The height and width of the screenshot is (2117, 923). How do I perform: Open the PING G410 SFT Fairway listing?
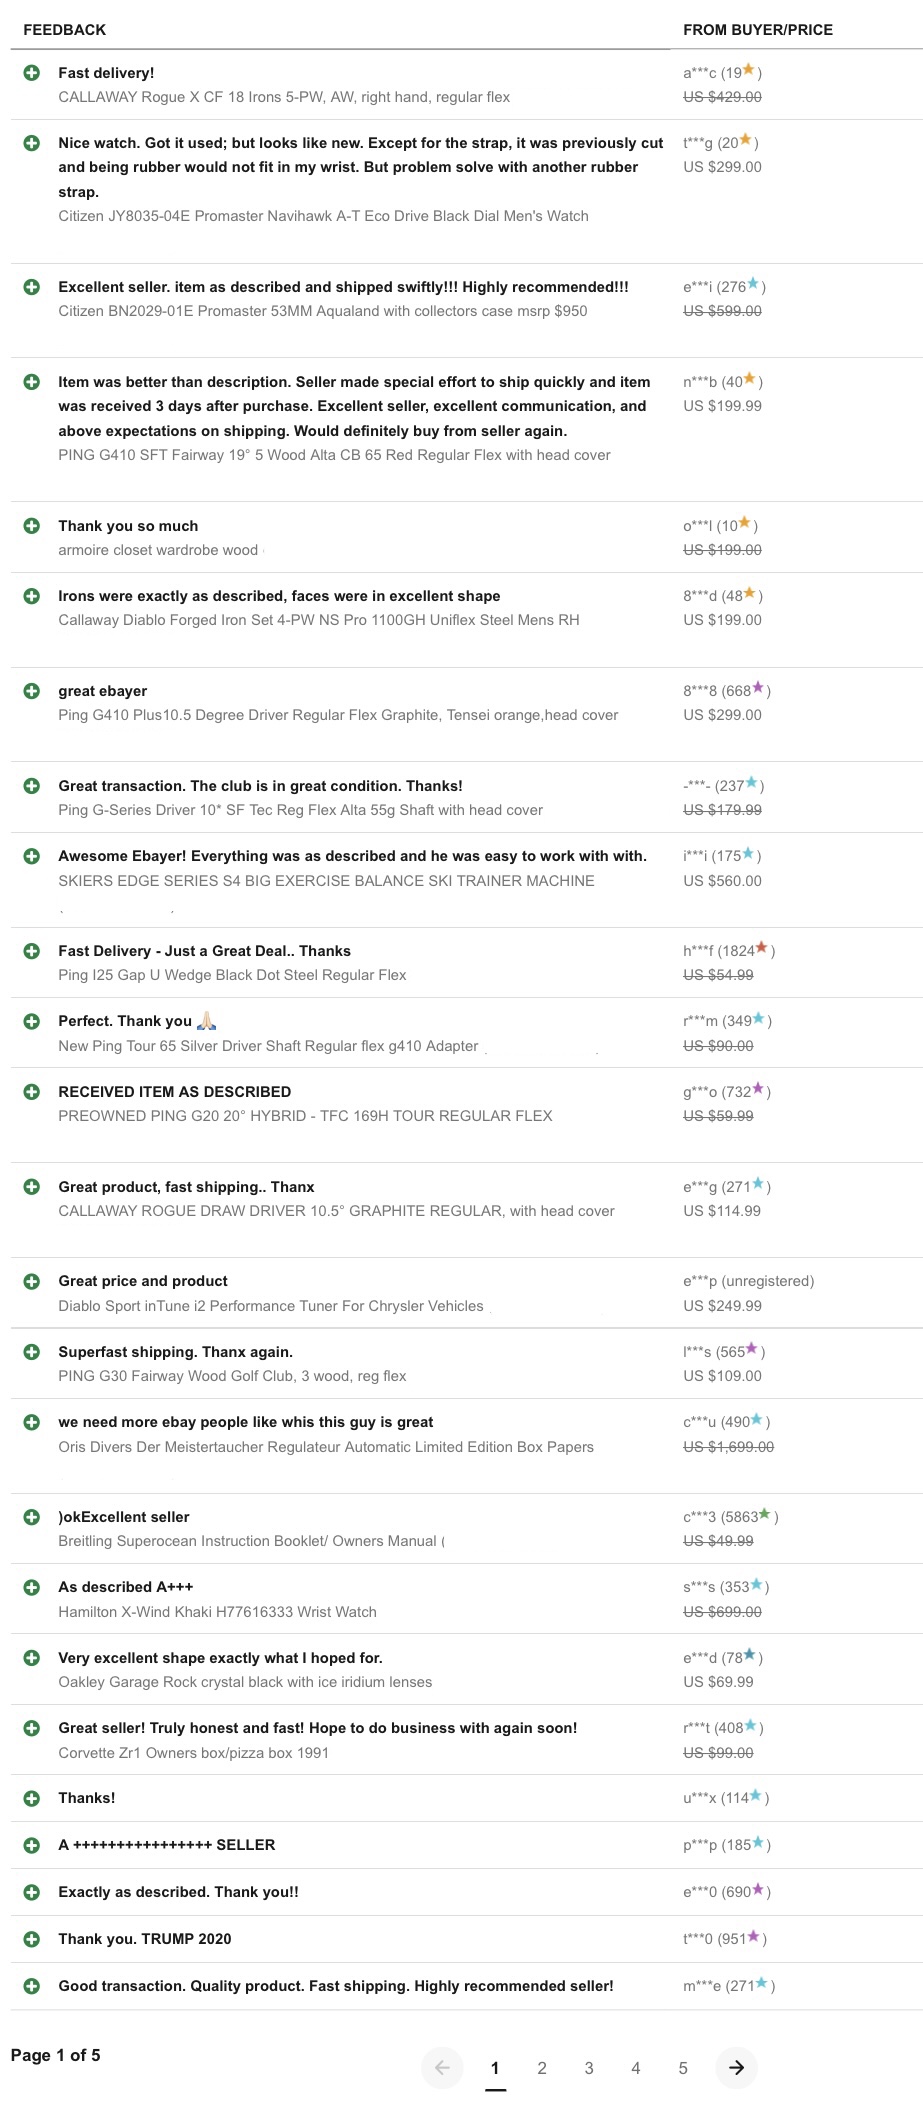pos(334,455)
